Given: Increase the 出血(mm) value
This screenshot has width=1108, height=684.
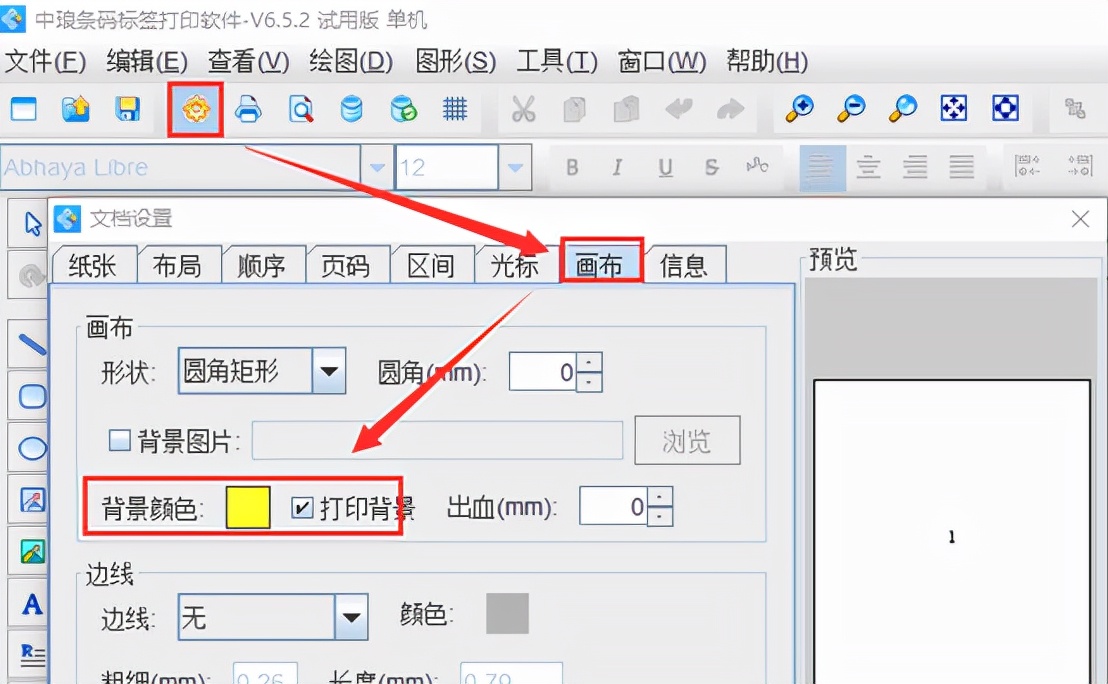Looking at the screenshot, I should (x=659, y=497).
